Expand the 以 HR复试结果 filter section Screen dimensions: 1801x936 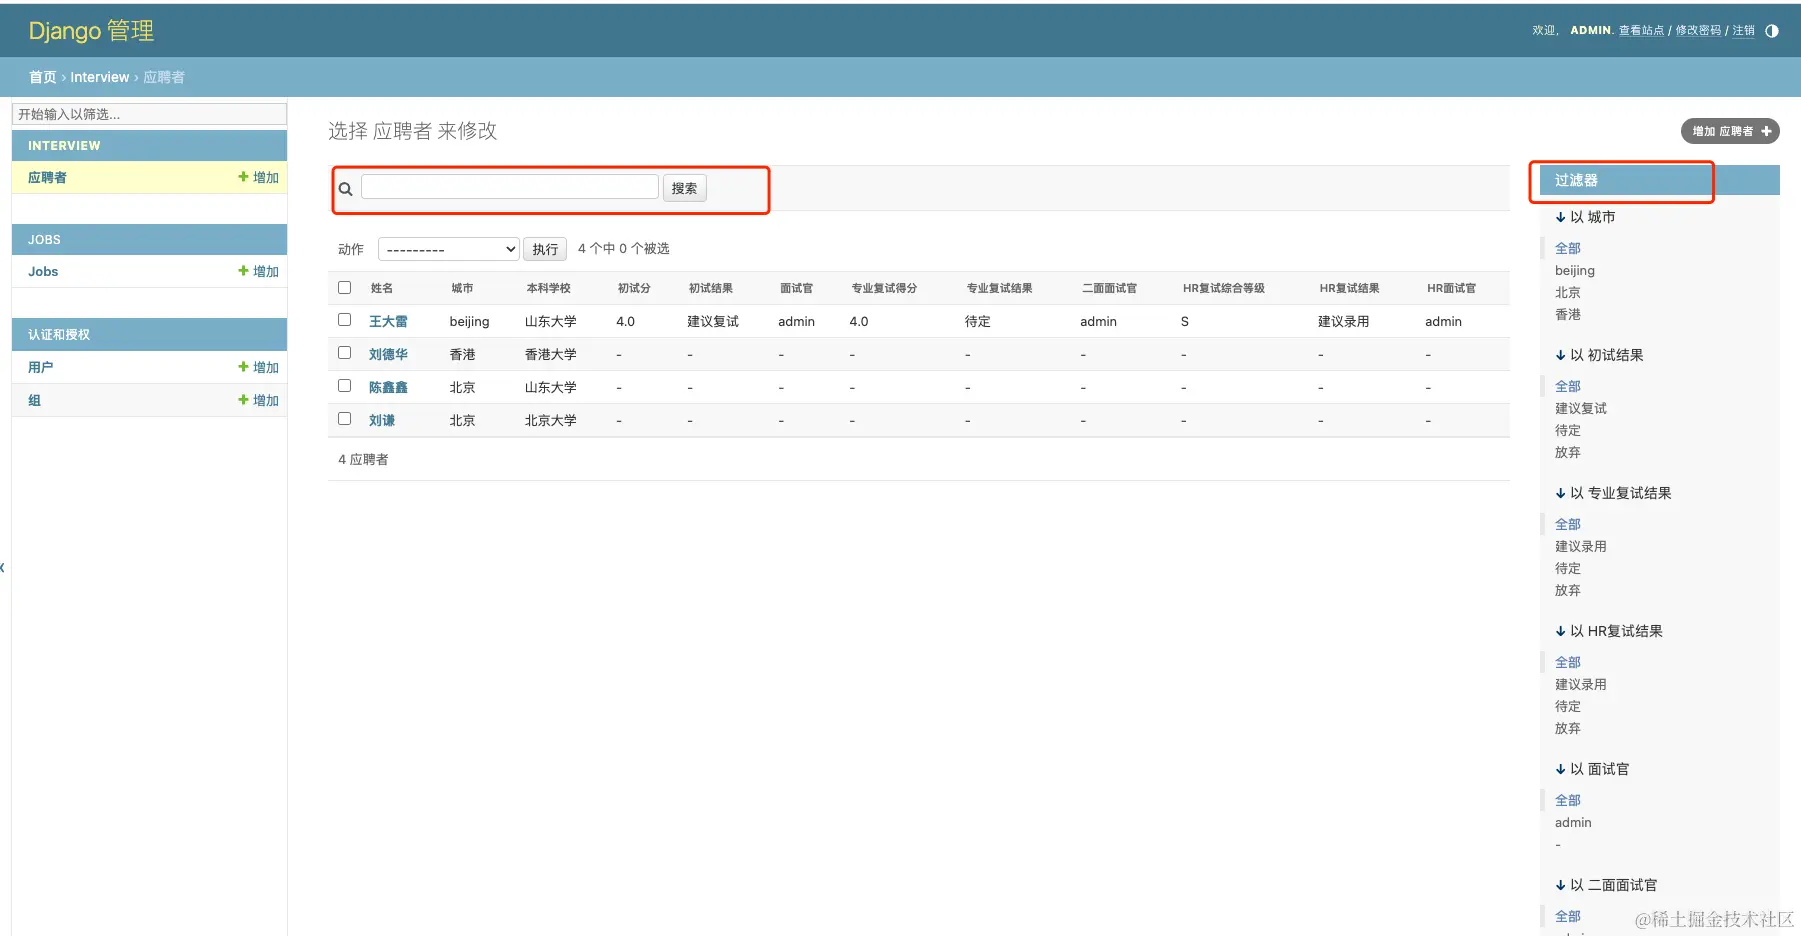coord(1609,631)
